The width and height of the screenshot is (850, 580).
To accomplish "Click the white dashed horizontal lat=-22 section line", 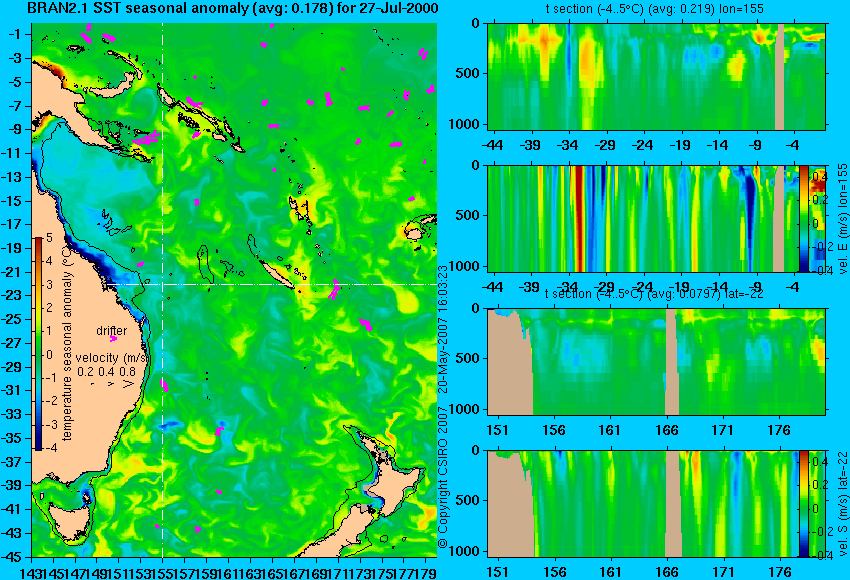I will [271, 284].
